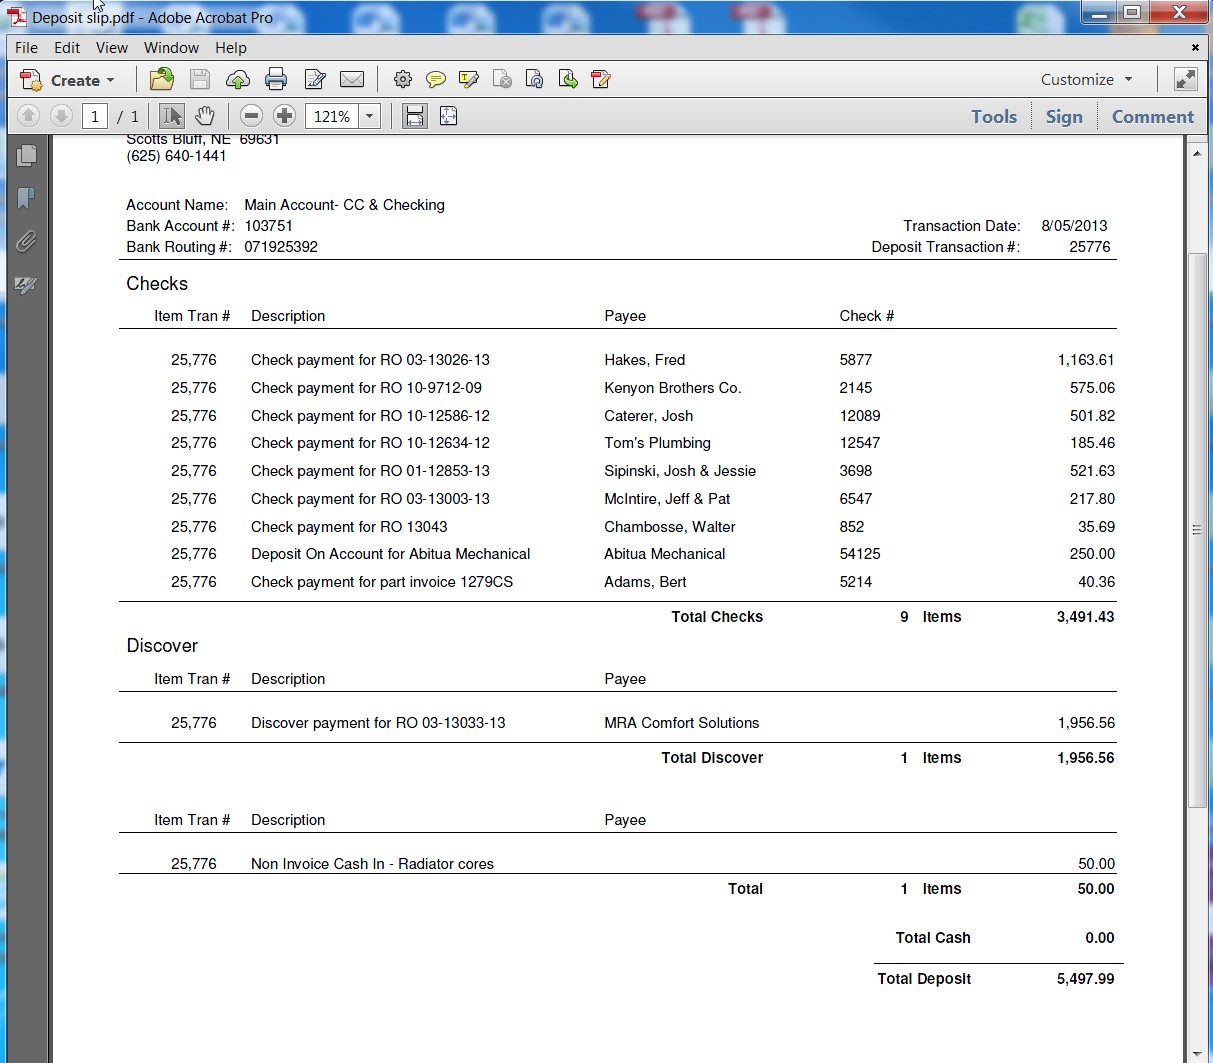Click "Main Account- CC & Checking"

(344, 205)
